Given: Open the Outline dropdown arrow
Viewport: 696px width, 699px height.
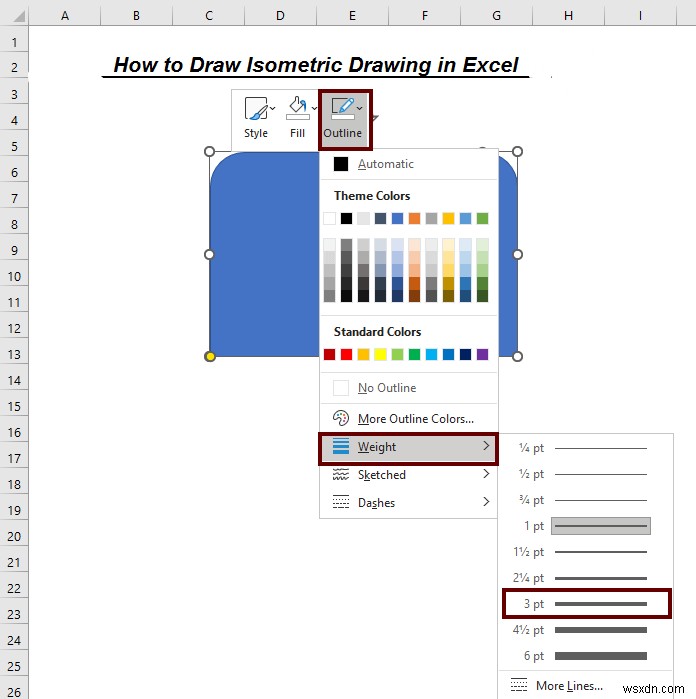Looking at the screenshot, I should tap(359, 108).
